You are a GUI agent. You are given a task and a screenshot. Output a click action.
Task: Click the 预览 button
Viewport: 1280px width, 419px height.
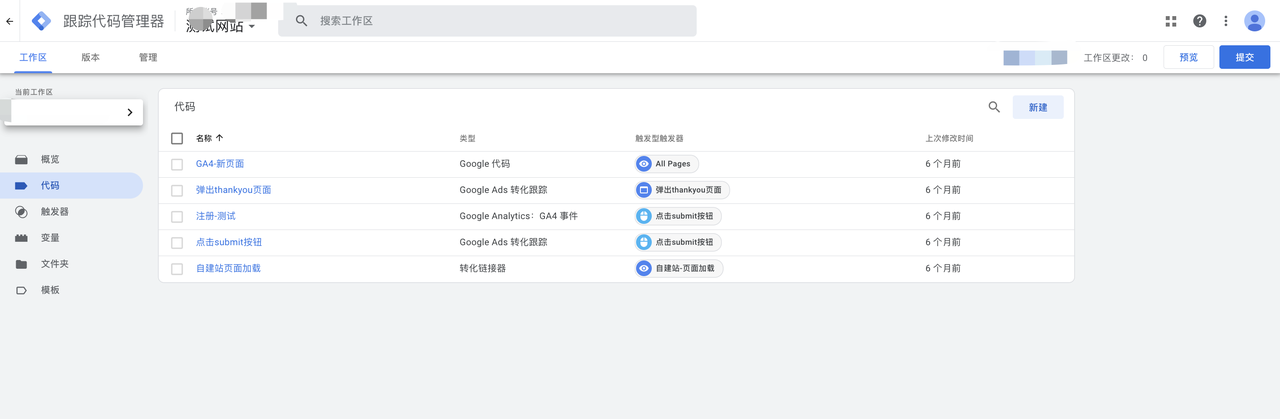pos(1189,57)
